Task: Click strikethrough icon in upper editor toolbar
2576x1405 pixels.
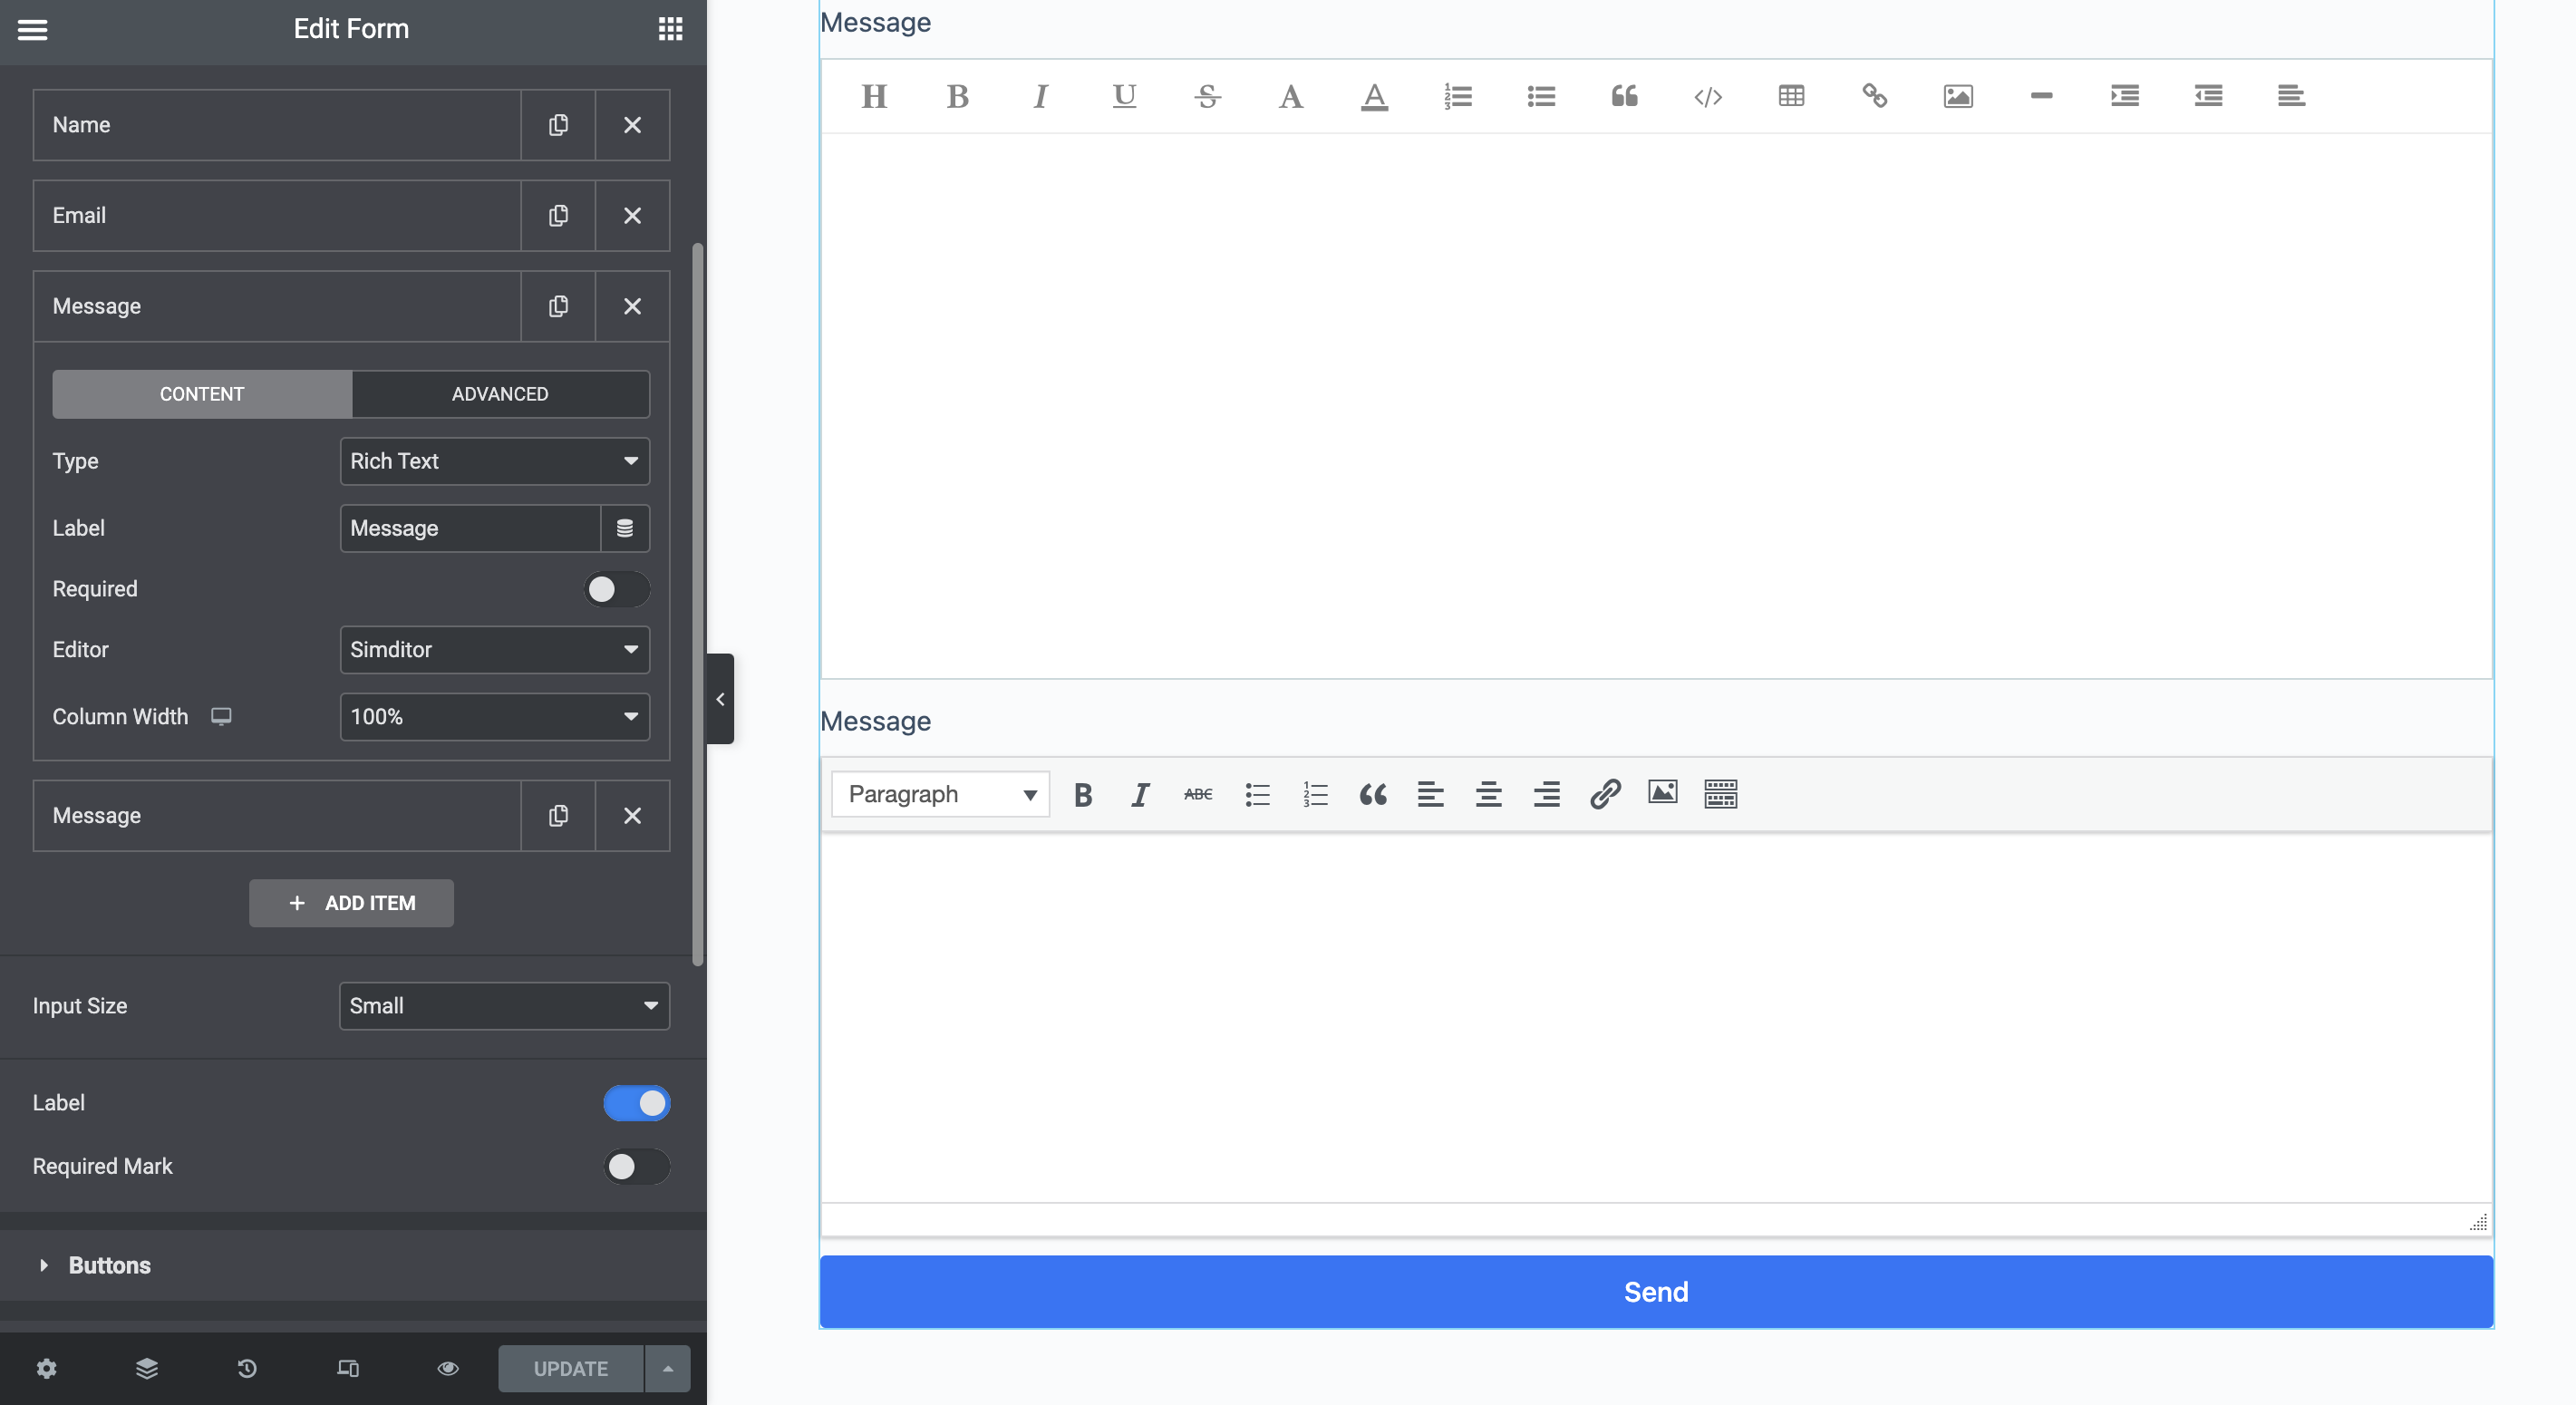Action: pyautogui.click(x=1207, y=96)
